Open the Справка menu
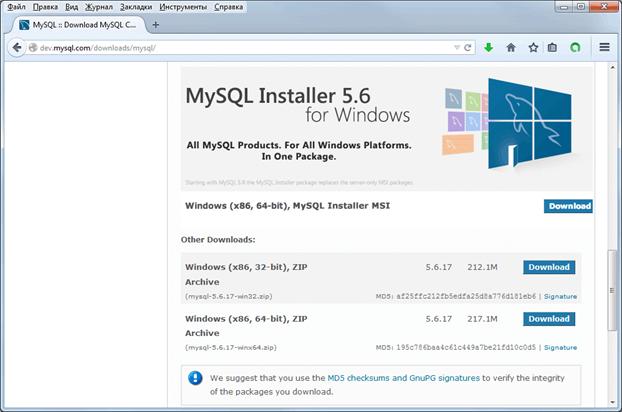 [228, 7]
